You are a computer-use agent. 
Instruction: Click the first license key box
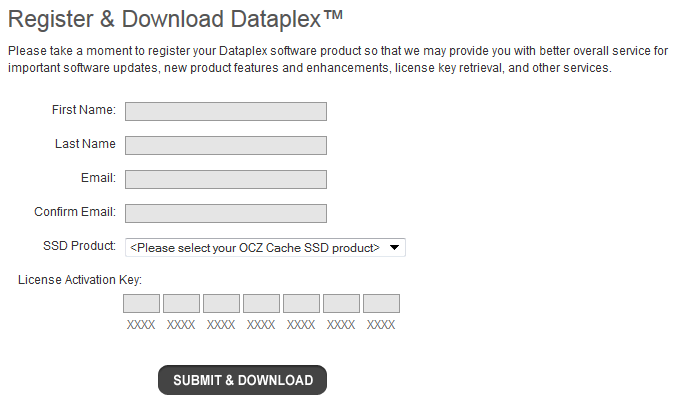click(x=141, y=303)
